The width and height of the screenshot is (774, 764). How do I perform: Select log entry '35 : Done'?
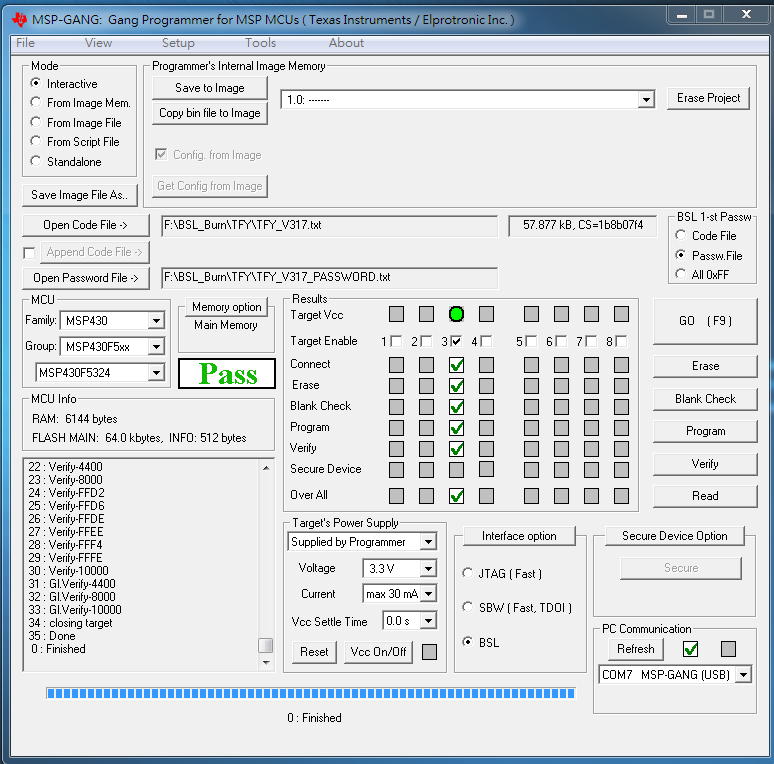point(52,636)
